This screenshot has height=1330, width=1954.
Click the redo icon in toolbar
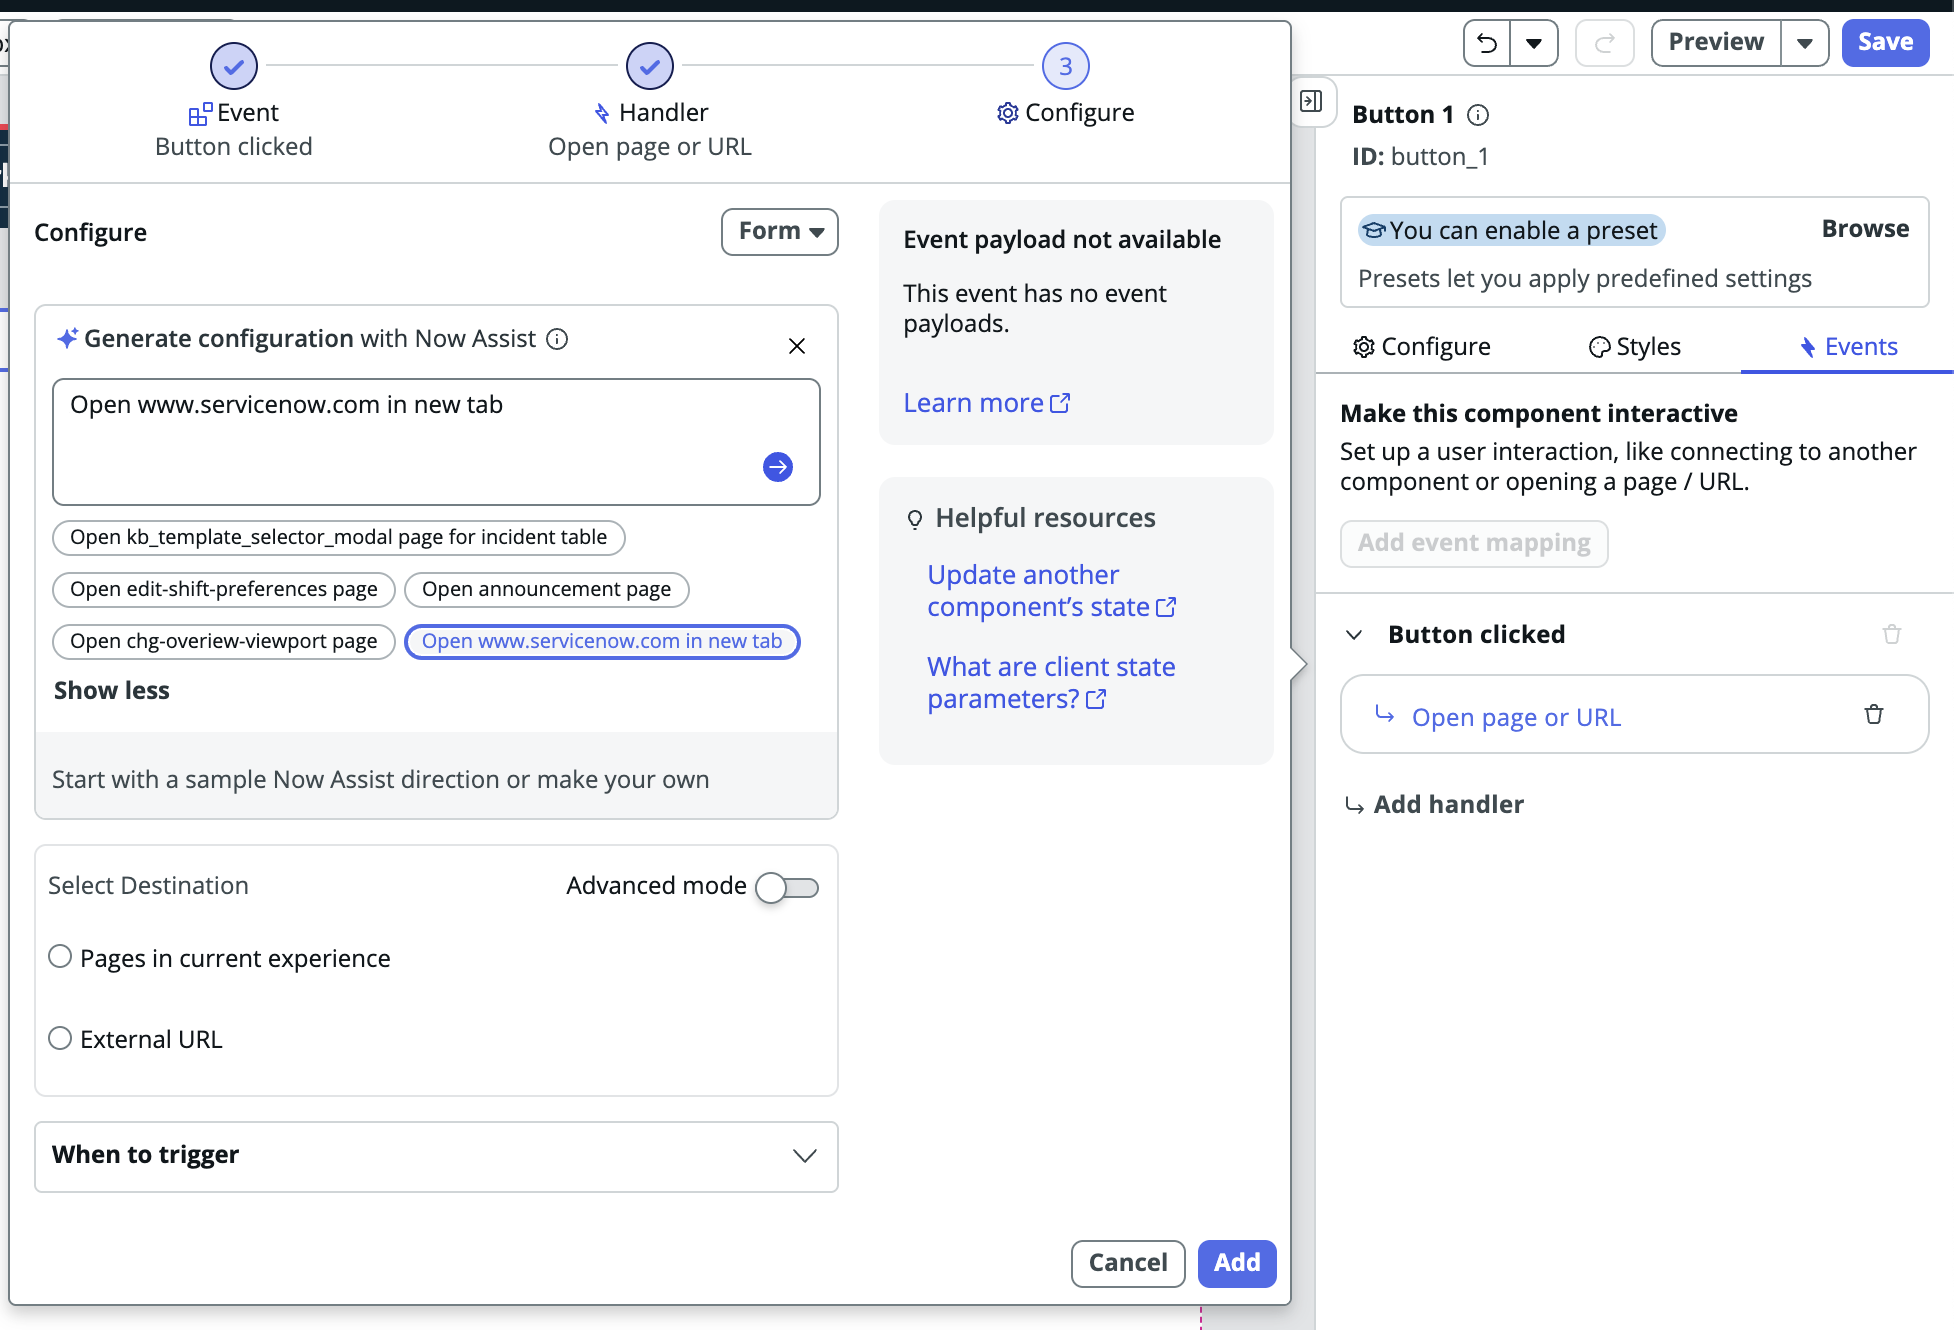click(x=1605, y=43)
